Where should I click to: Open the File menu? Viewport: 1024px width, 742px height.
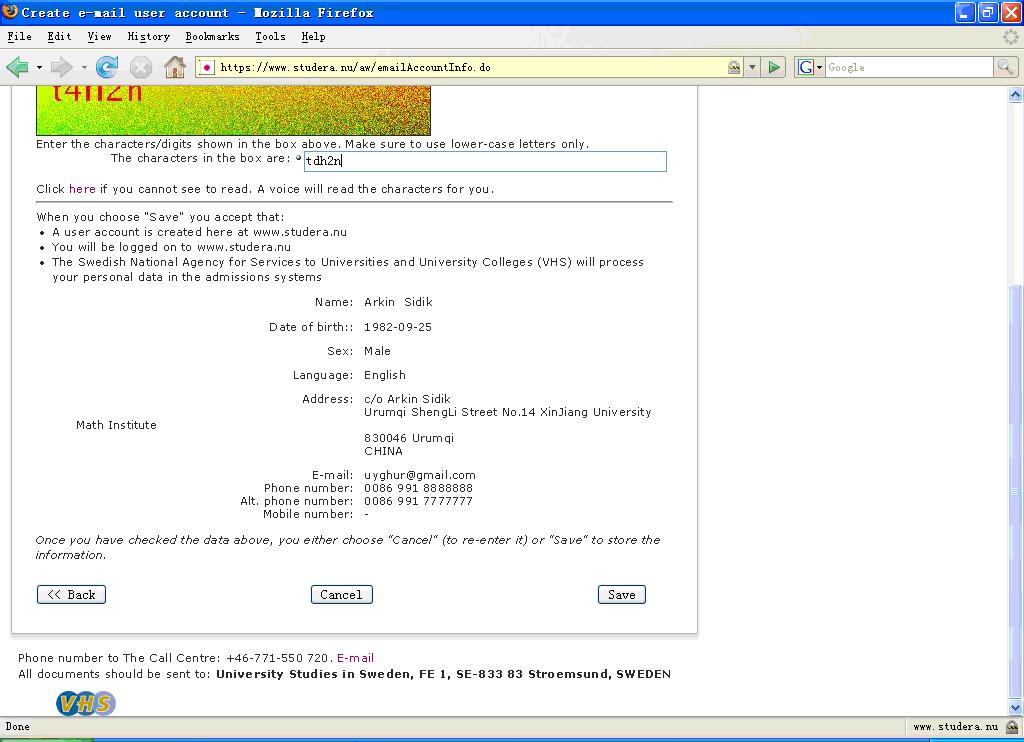click(20, 37)
